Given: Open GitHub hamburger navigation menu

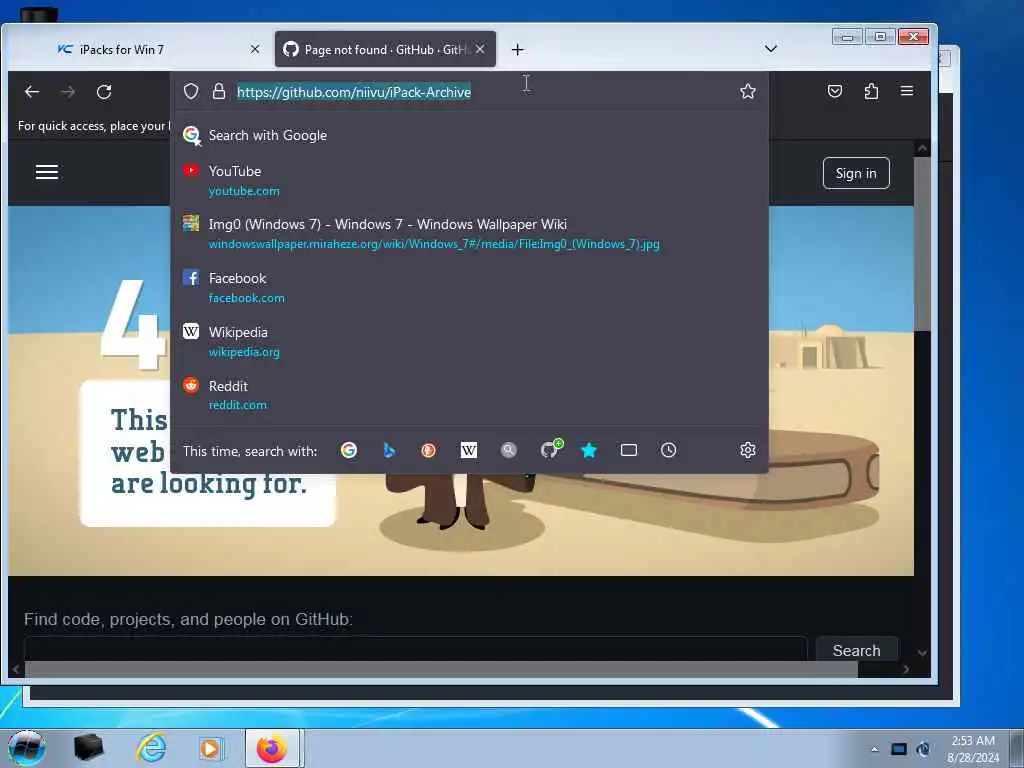Looking at the screenshot, I should pos(47,172).
